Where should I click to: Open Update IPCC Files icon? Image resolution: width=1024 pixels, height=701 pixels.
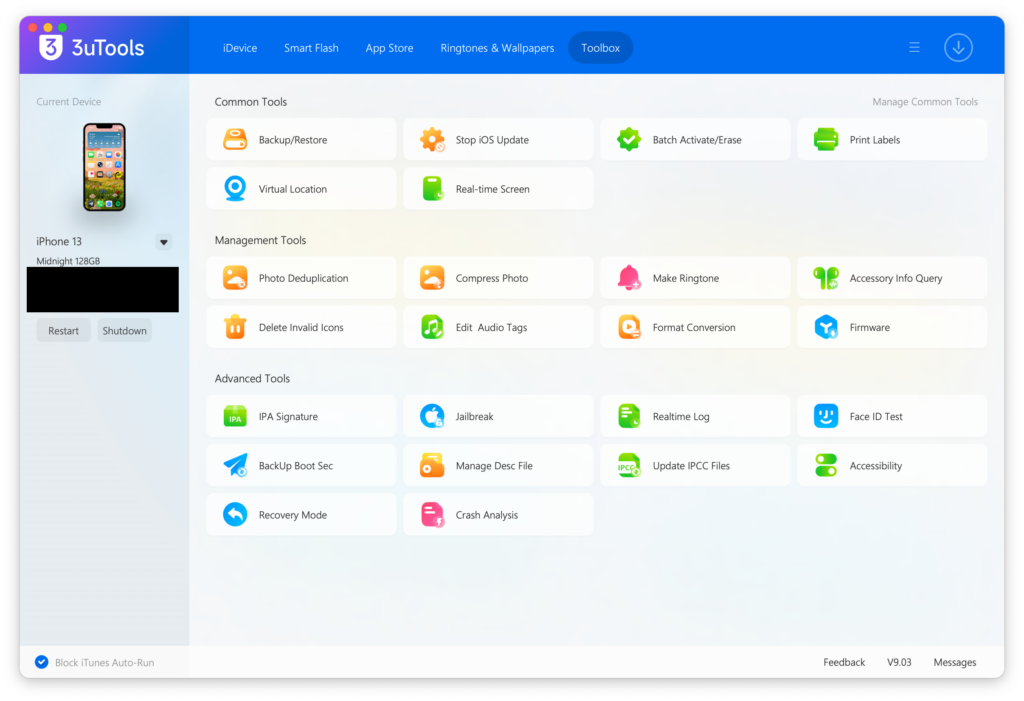click(x=629, y=466)
